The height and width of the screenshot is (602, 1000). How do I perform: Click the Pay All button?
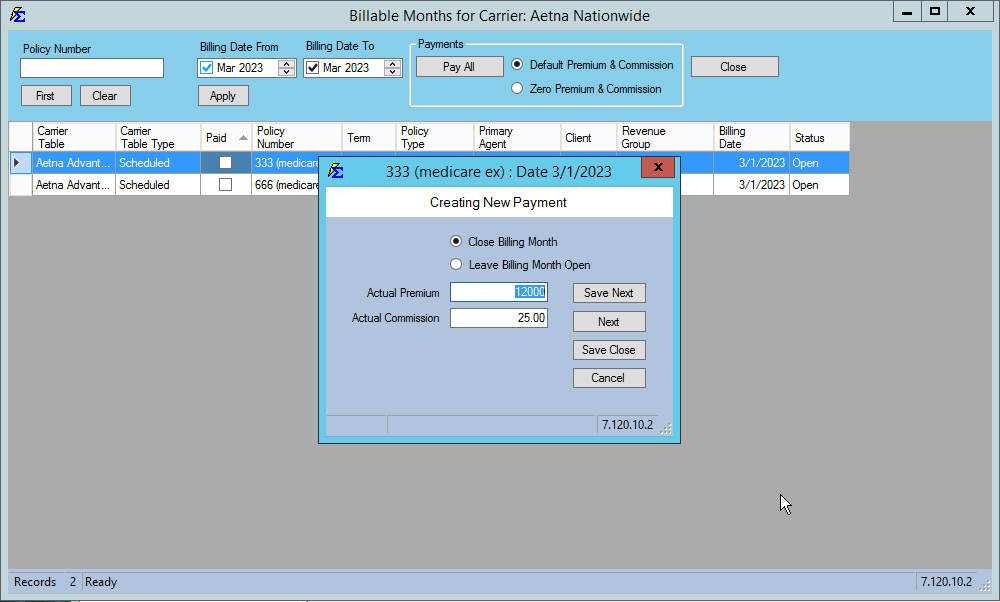459,67
